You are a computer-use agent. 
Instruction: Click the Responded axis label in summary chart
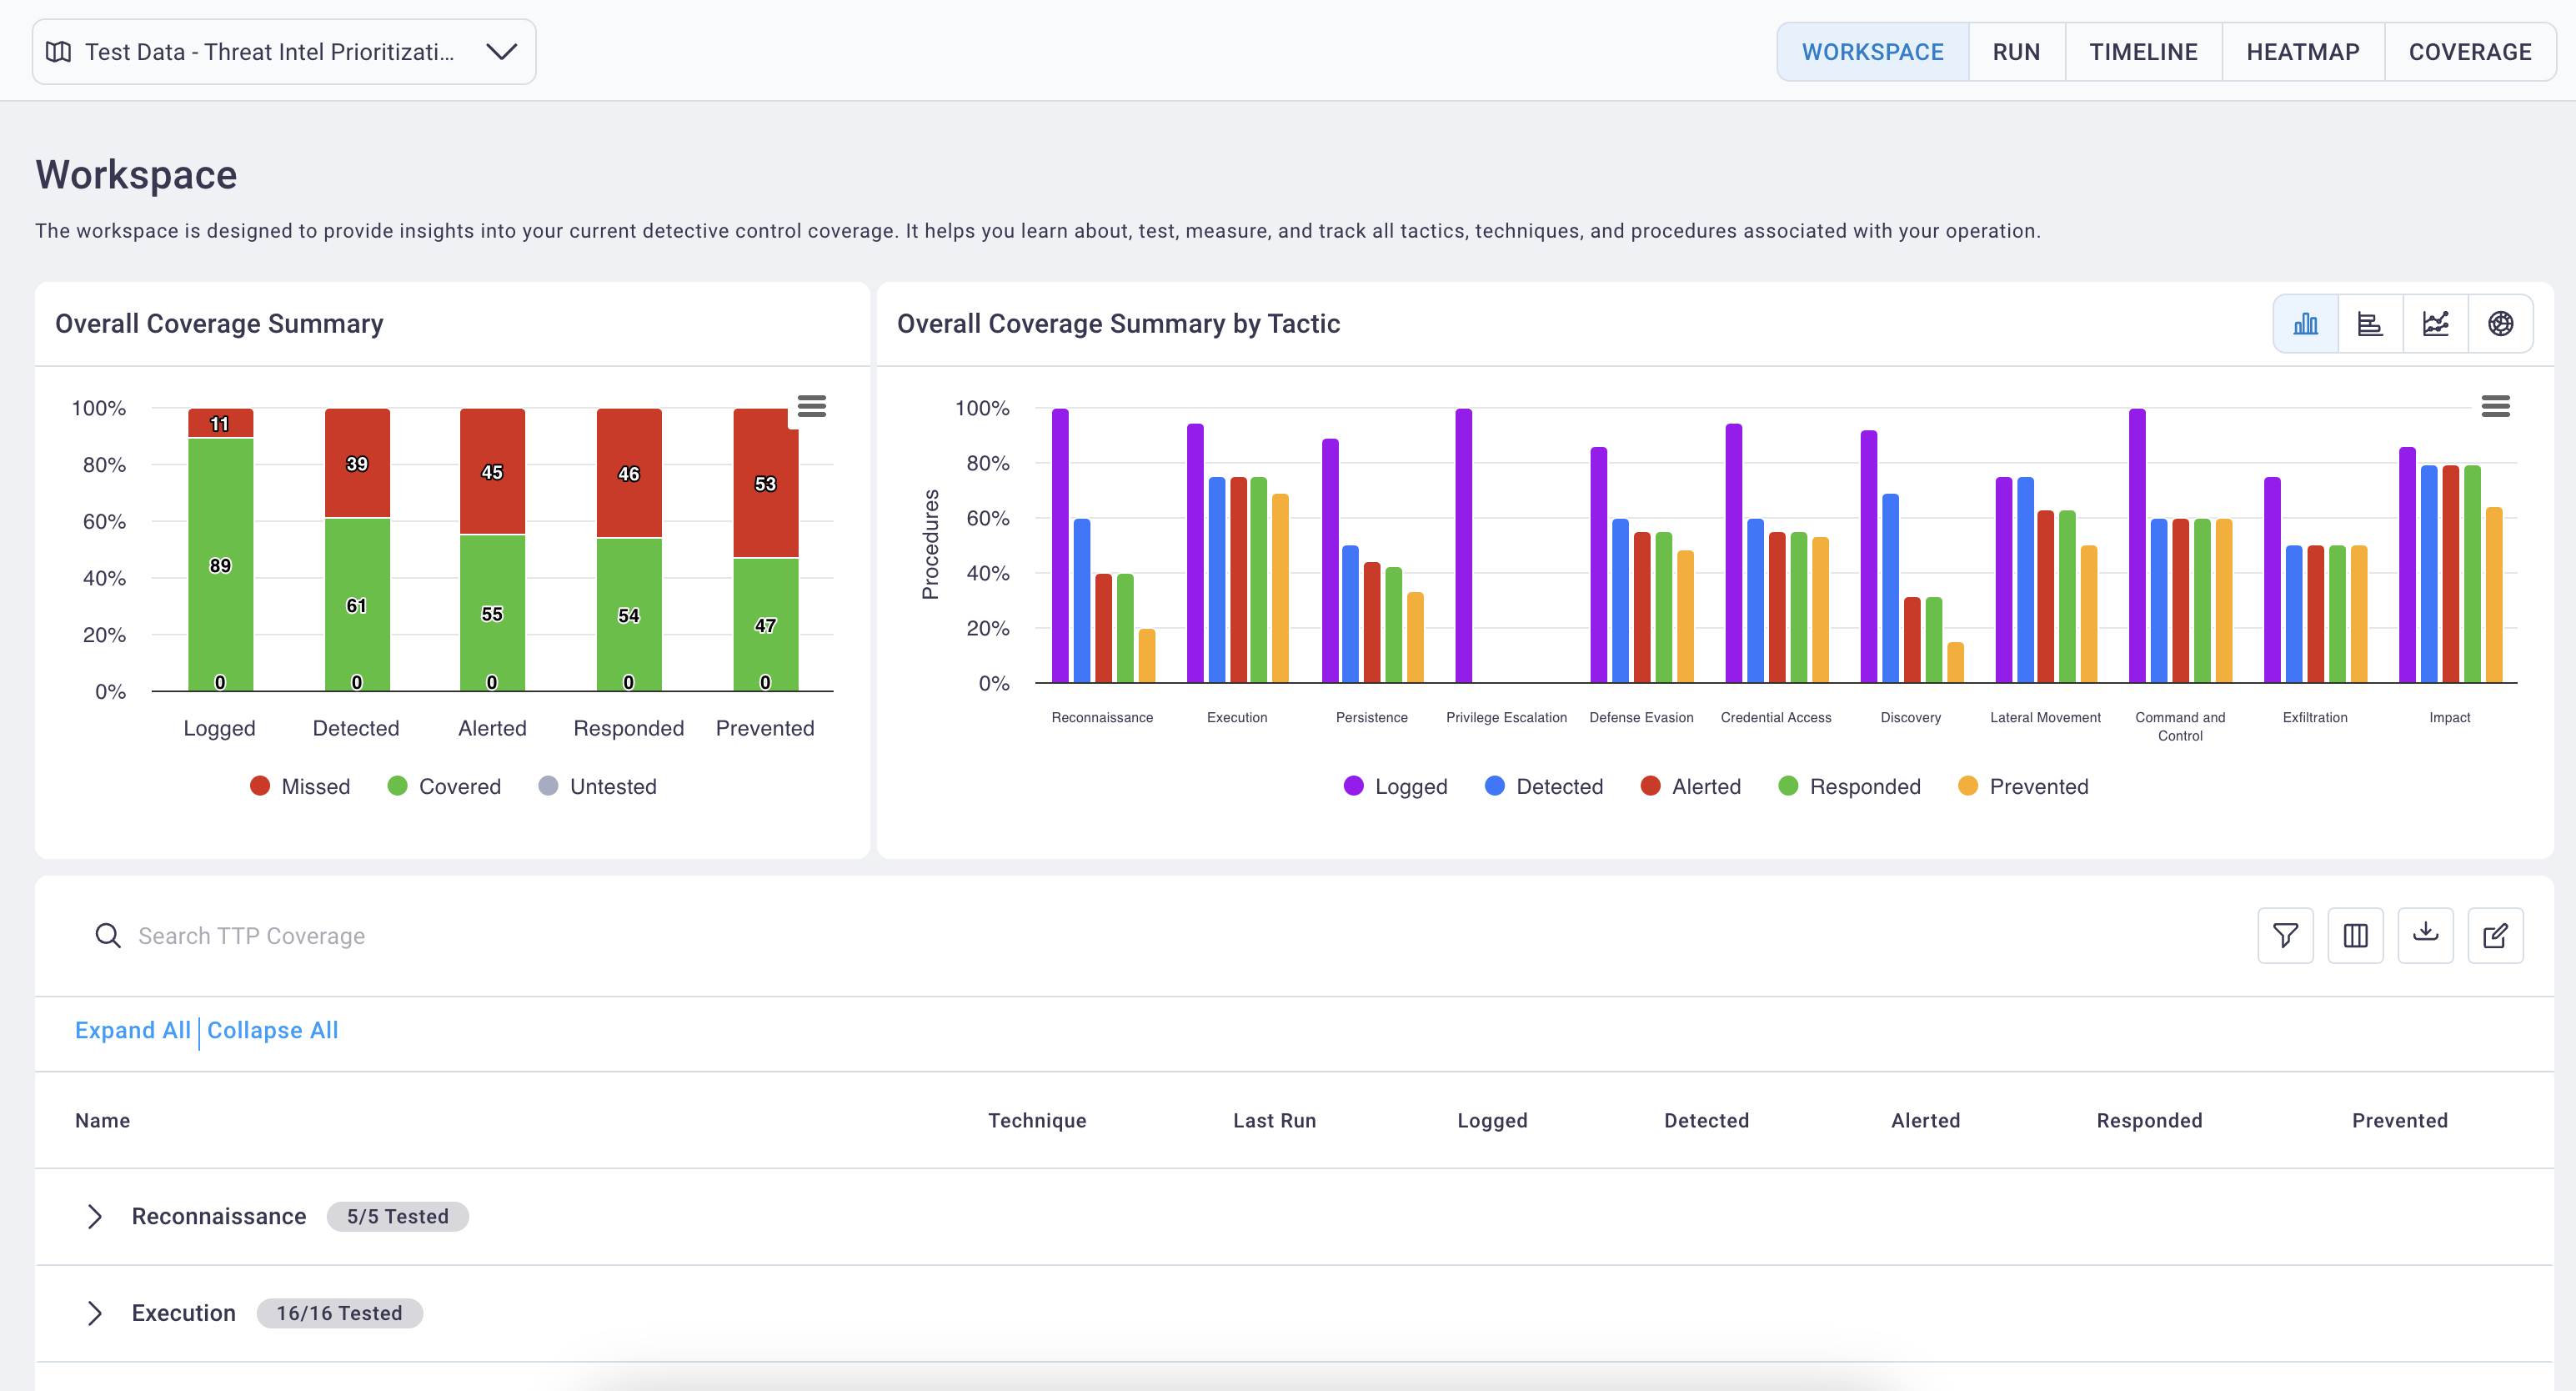point(628,728)
